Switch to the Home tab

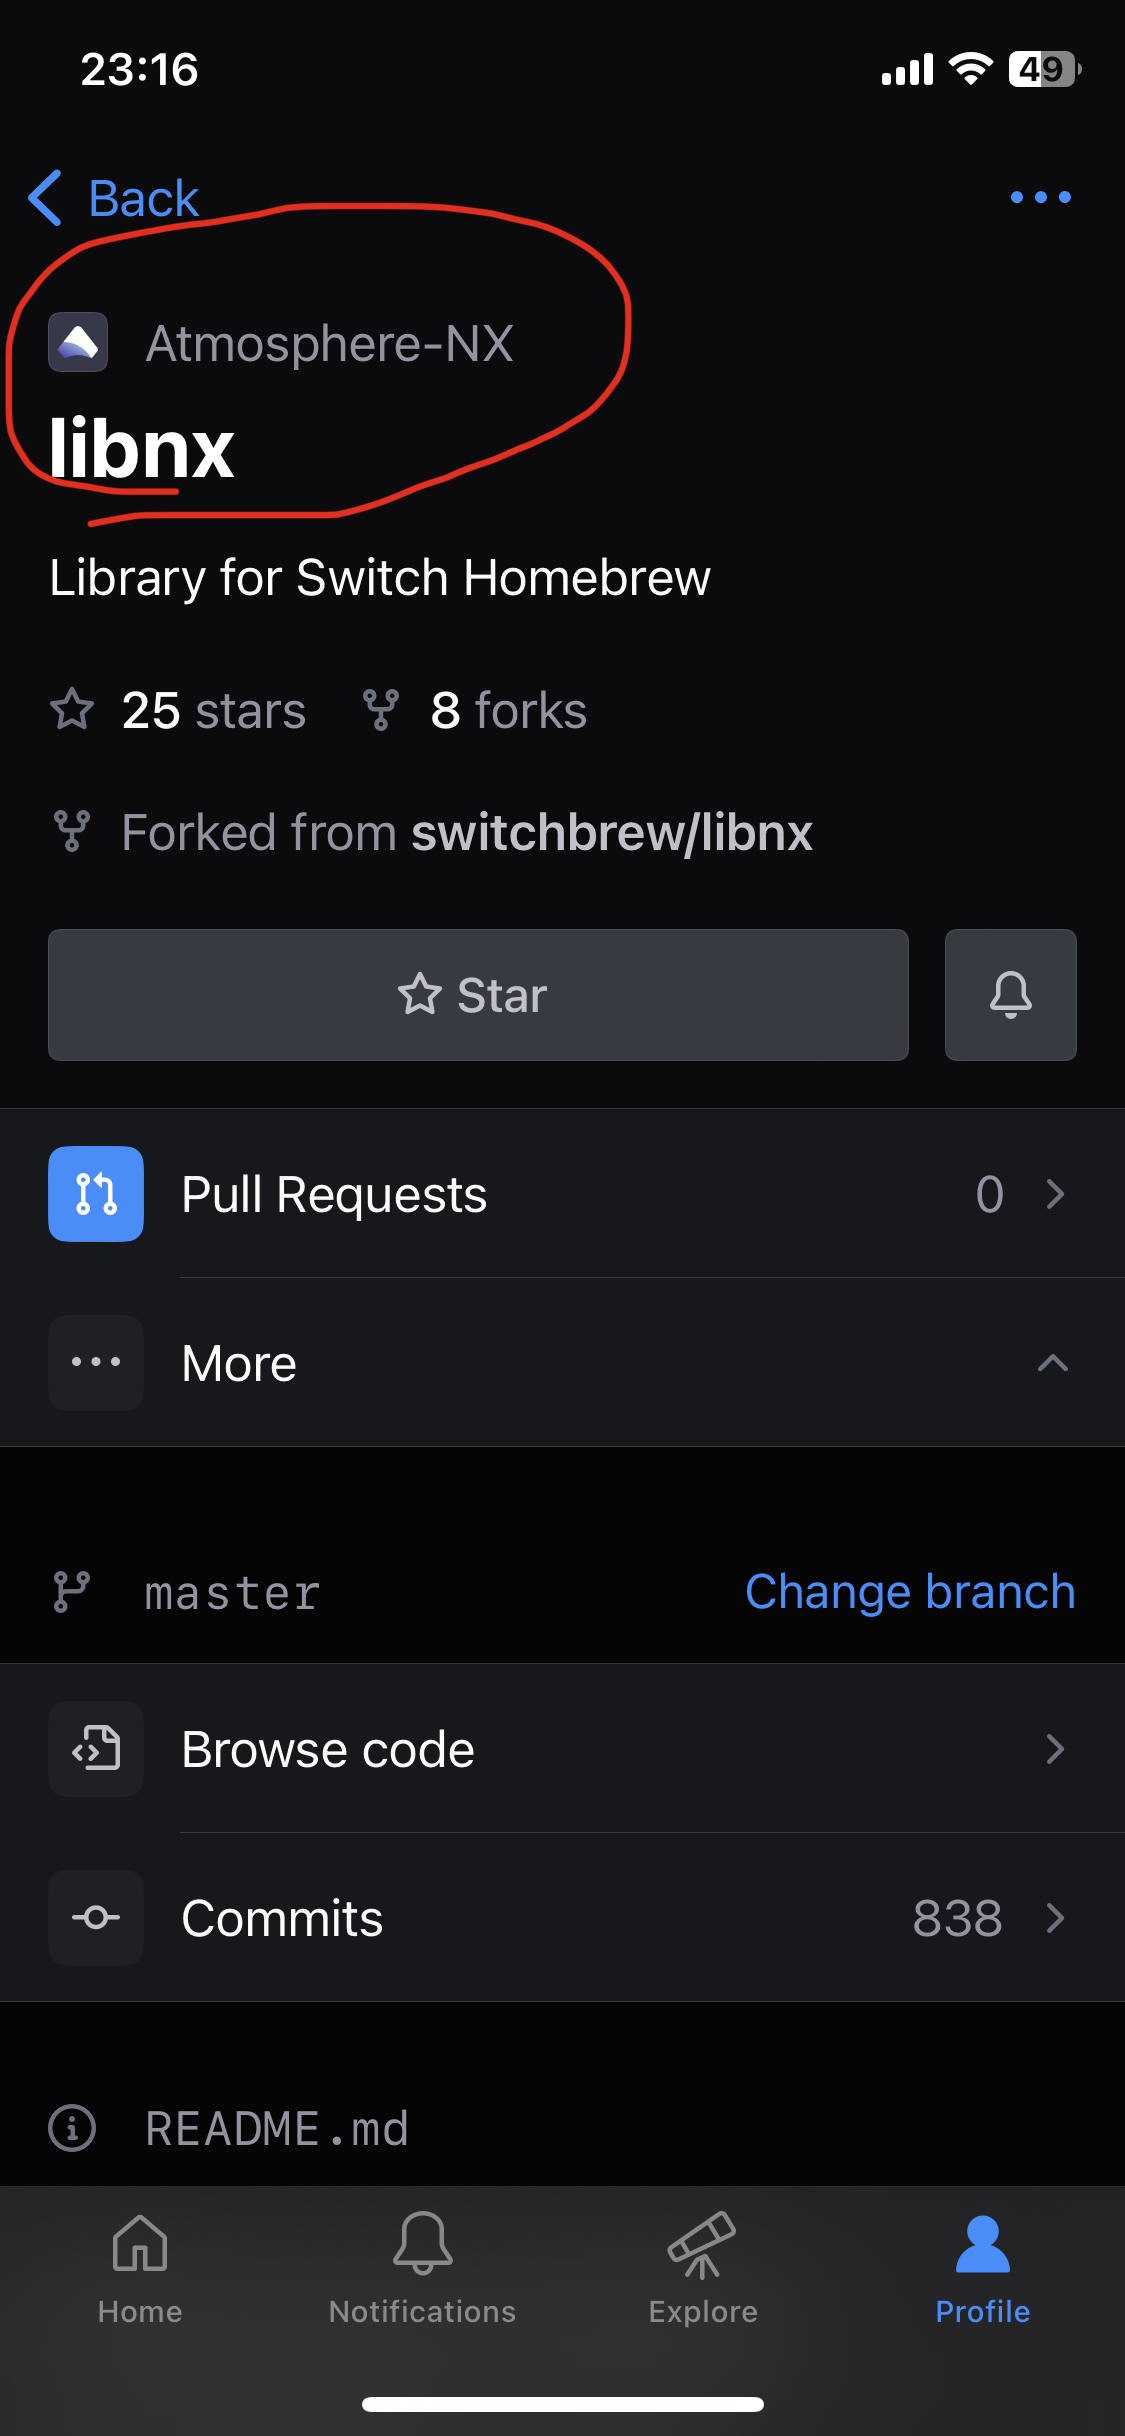click(x=140, y=2268)
